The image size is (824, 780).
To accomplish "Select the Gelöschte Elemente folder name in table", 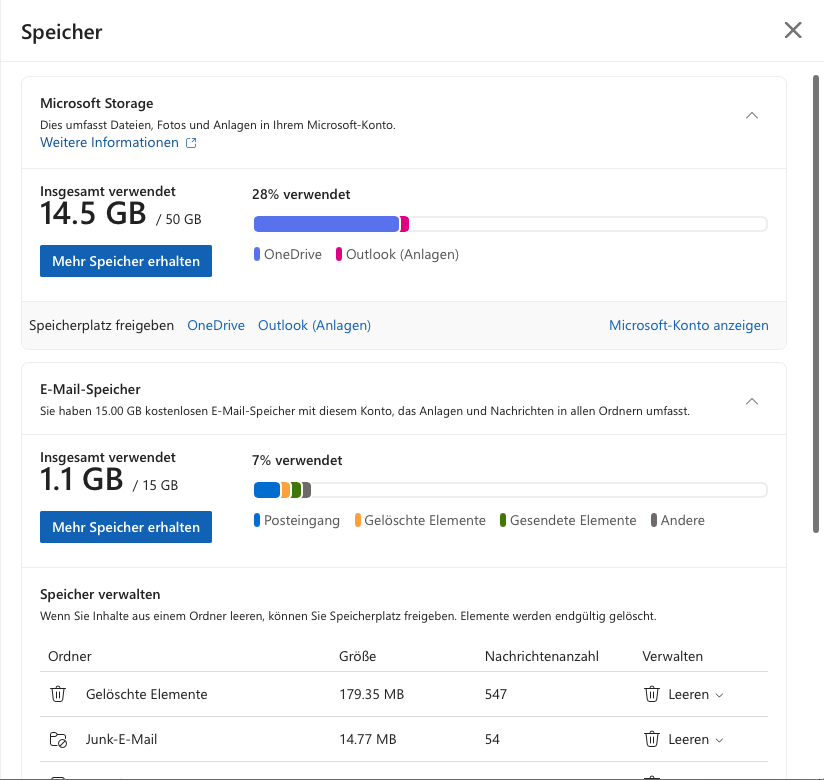I will coord(147,694).
